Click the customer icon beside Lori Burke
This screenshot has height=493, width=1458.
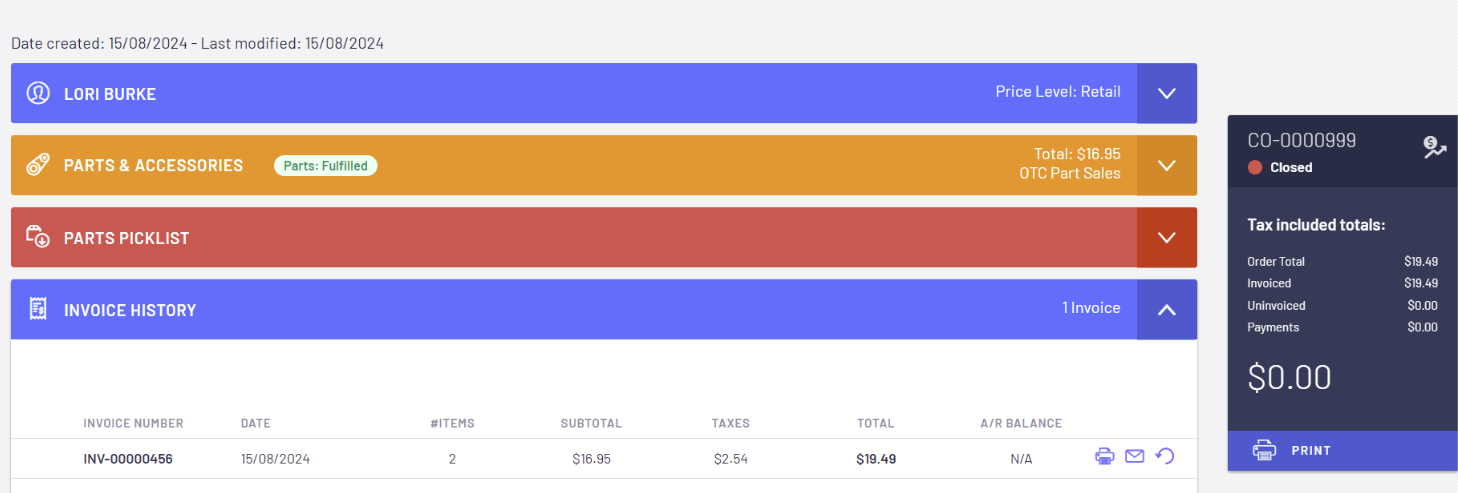[38, 93]
